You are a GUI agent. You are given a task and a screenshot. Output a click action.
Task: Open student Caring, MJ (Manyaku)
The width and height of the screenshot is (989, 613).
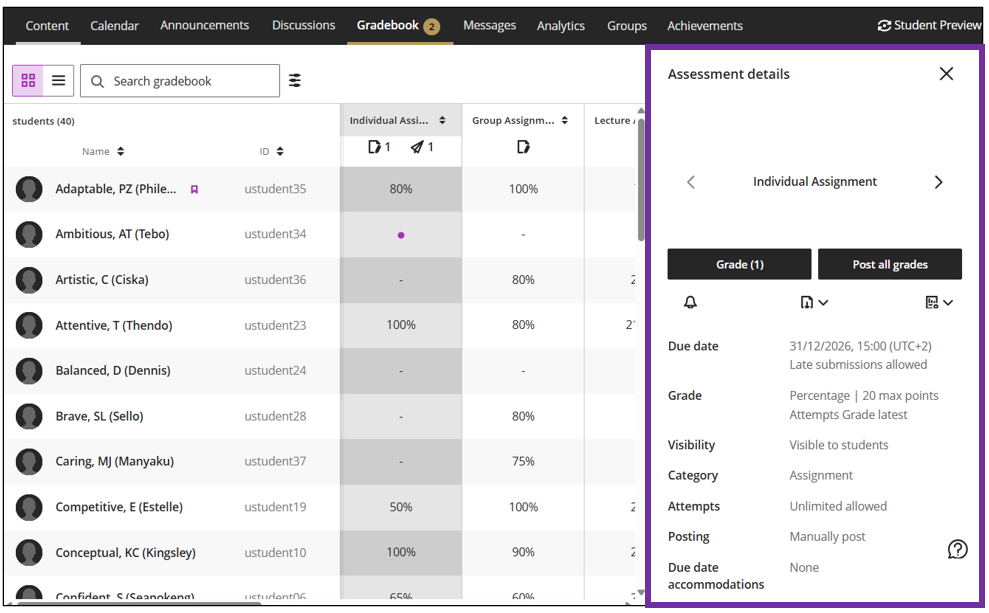point(115,462)
